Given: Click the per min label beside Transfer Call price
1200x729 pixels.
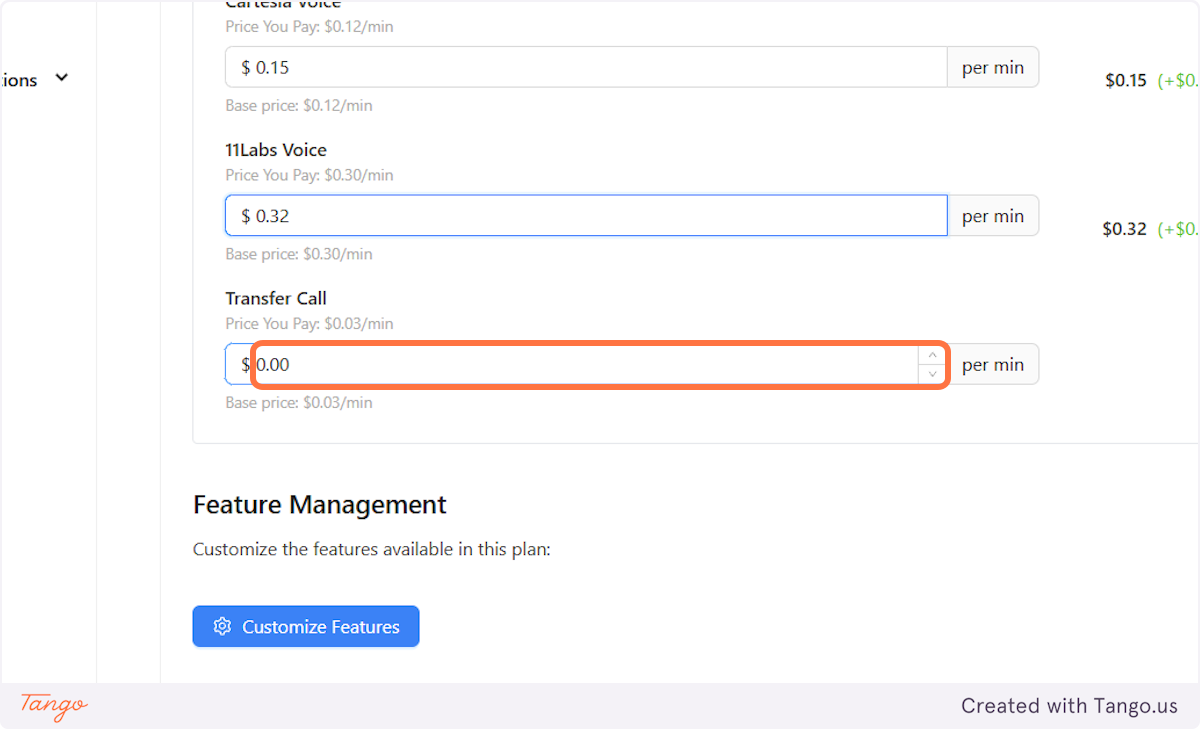Looking at the screenshot, I should 992,363.
